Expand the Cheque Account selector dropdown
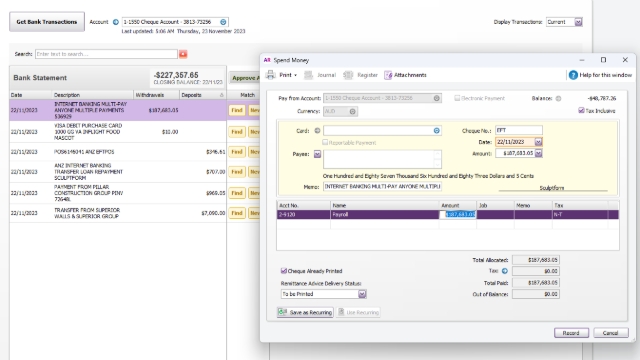 point(223,22)
